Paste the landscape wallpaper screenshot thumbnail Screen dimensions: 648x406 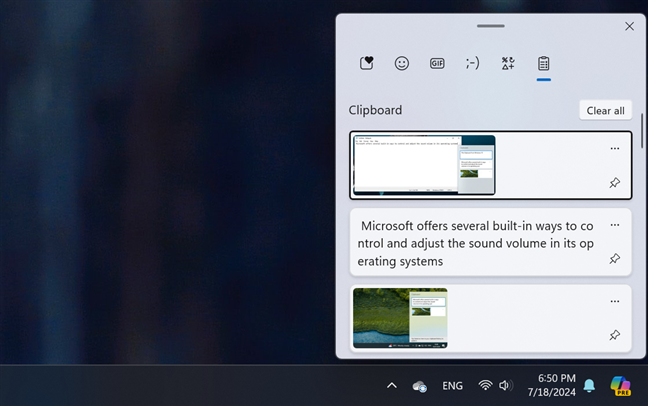(400, 318)
